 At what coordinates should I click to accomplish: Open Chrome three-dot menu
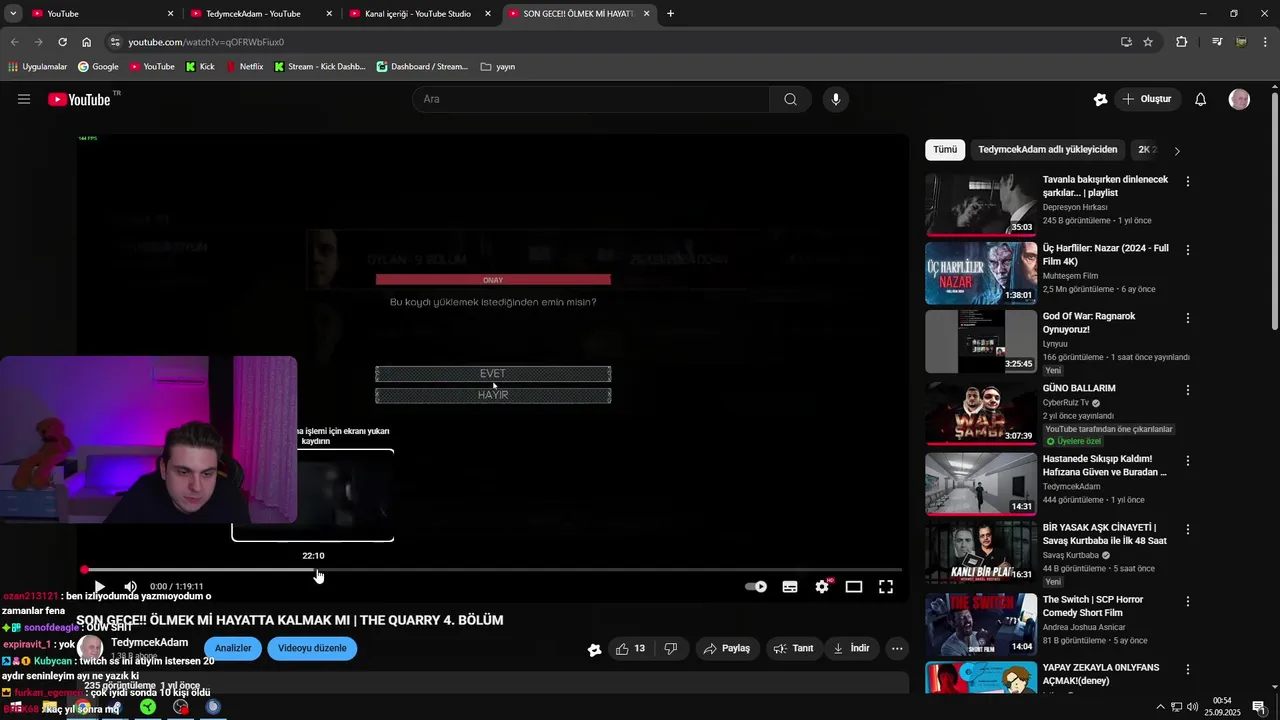(x=1265, y=42)
